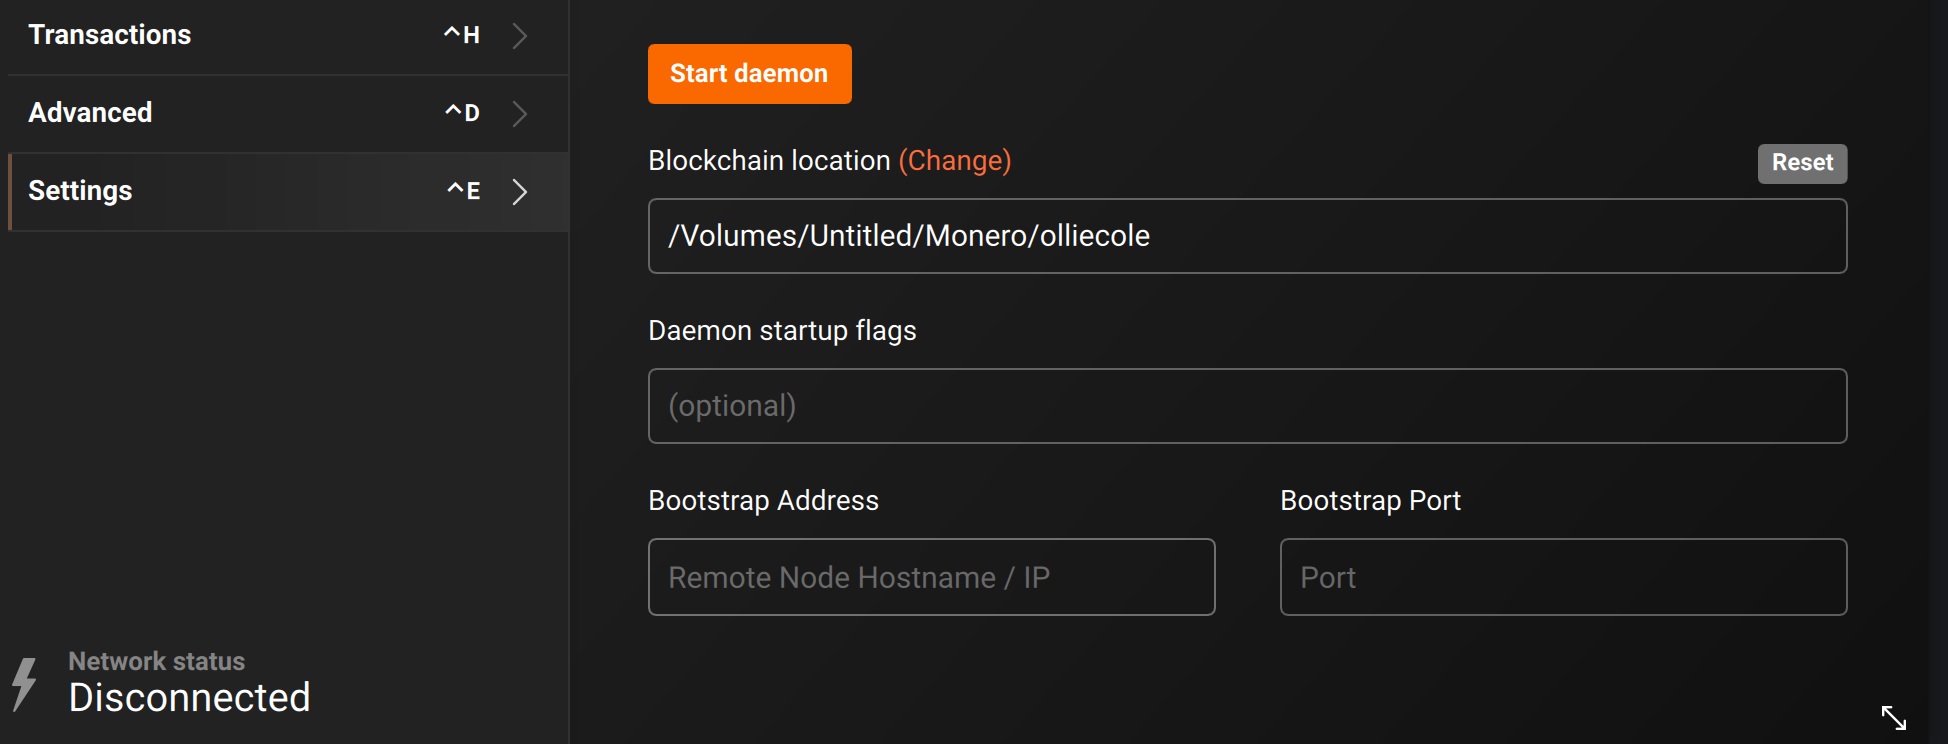Click the Remote Node Hostname / IP field
Screen dimensions: 1948x744
931,577
